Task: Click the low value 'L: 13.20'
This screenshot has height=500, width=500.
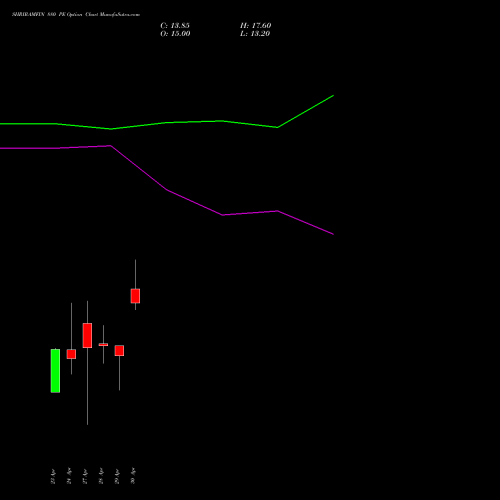Action: click(x=255, y=34)
